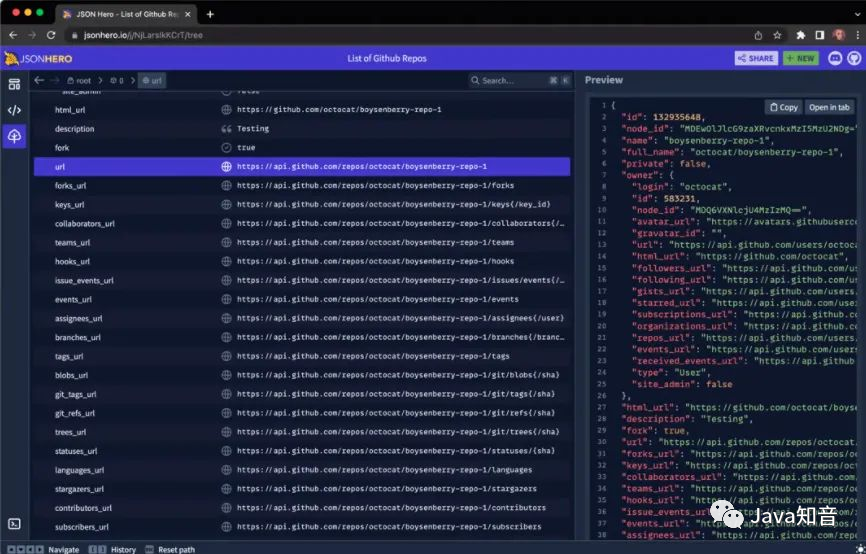This screenshot has height=554, width=866.
Task: Select the blobs_url tree row
Action: [302, 375]
